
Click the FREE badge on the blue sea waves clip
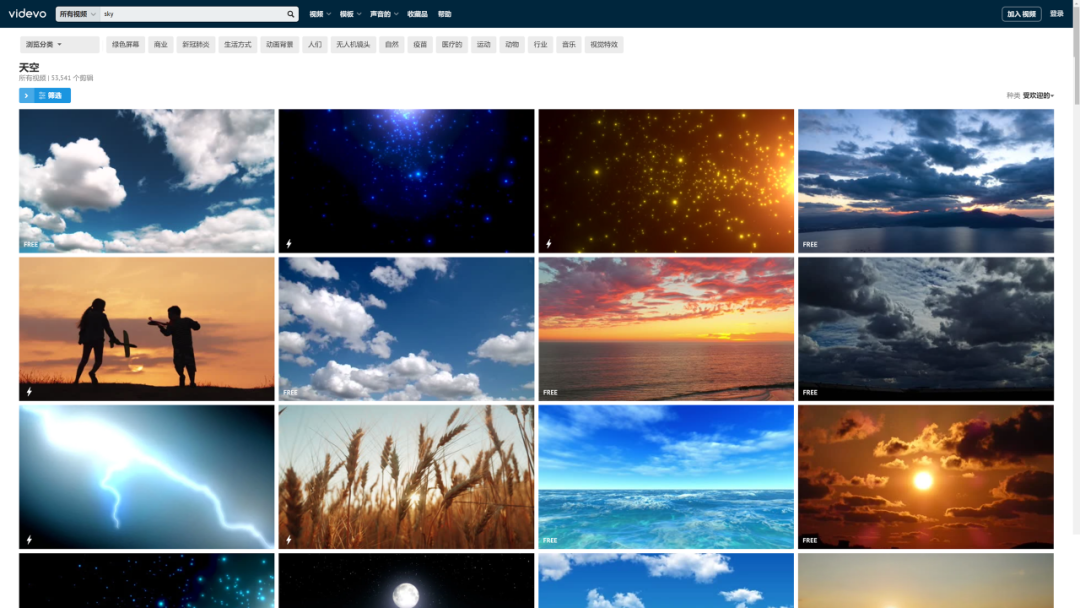[x=550, y=541]
